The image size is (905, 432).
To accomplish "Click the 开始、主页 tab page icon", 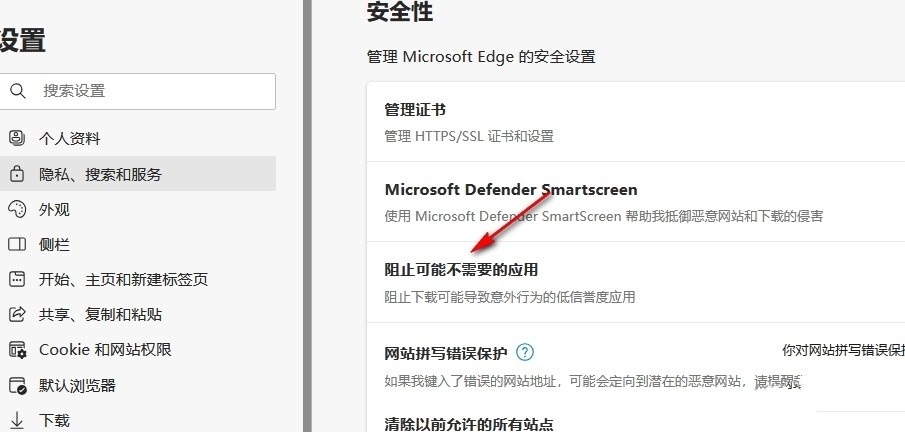I will (x=17, y=280).
